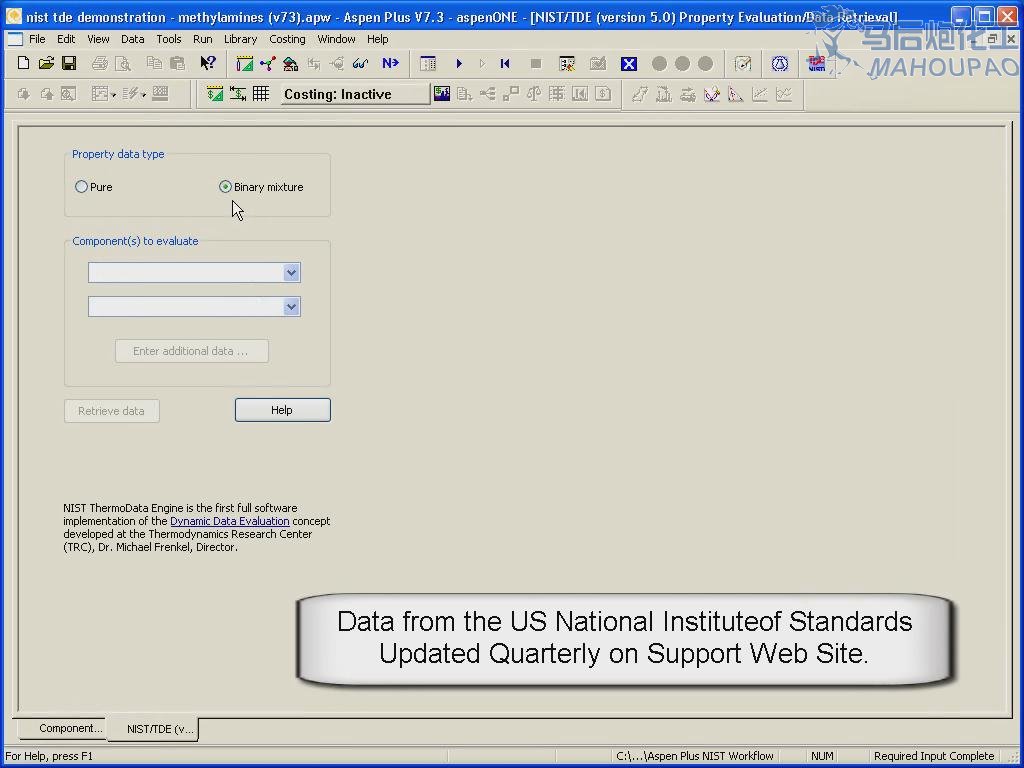The image size is (1024, 768).
Task: Open the Tools menu
Action: [x=168, y=39]
